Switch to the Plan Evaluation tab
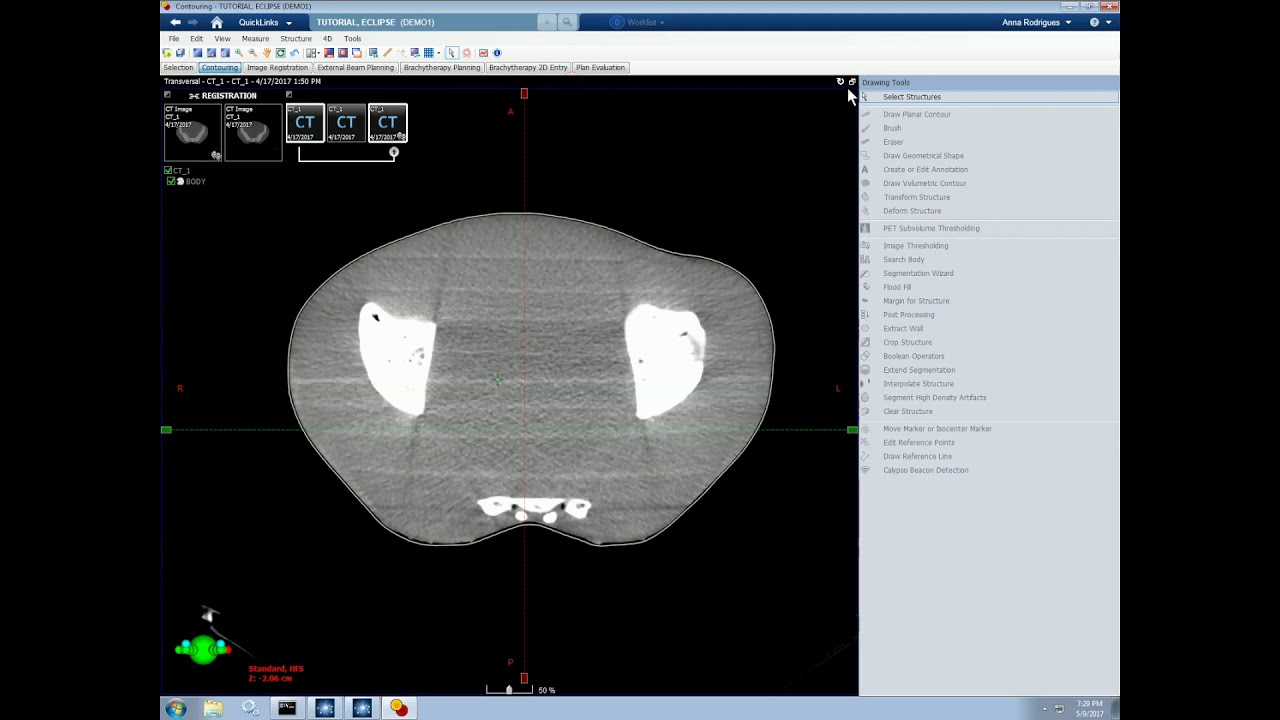Screen dimensions: 1280x720 click(x=600, y=67)
